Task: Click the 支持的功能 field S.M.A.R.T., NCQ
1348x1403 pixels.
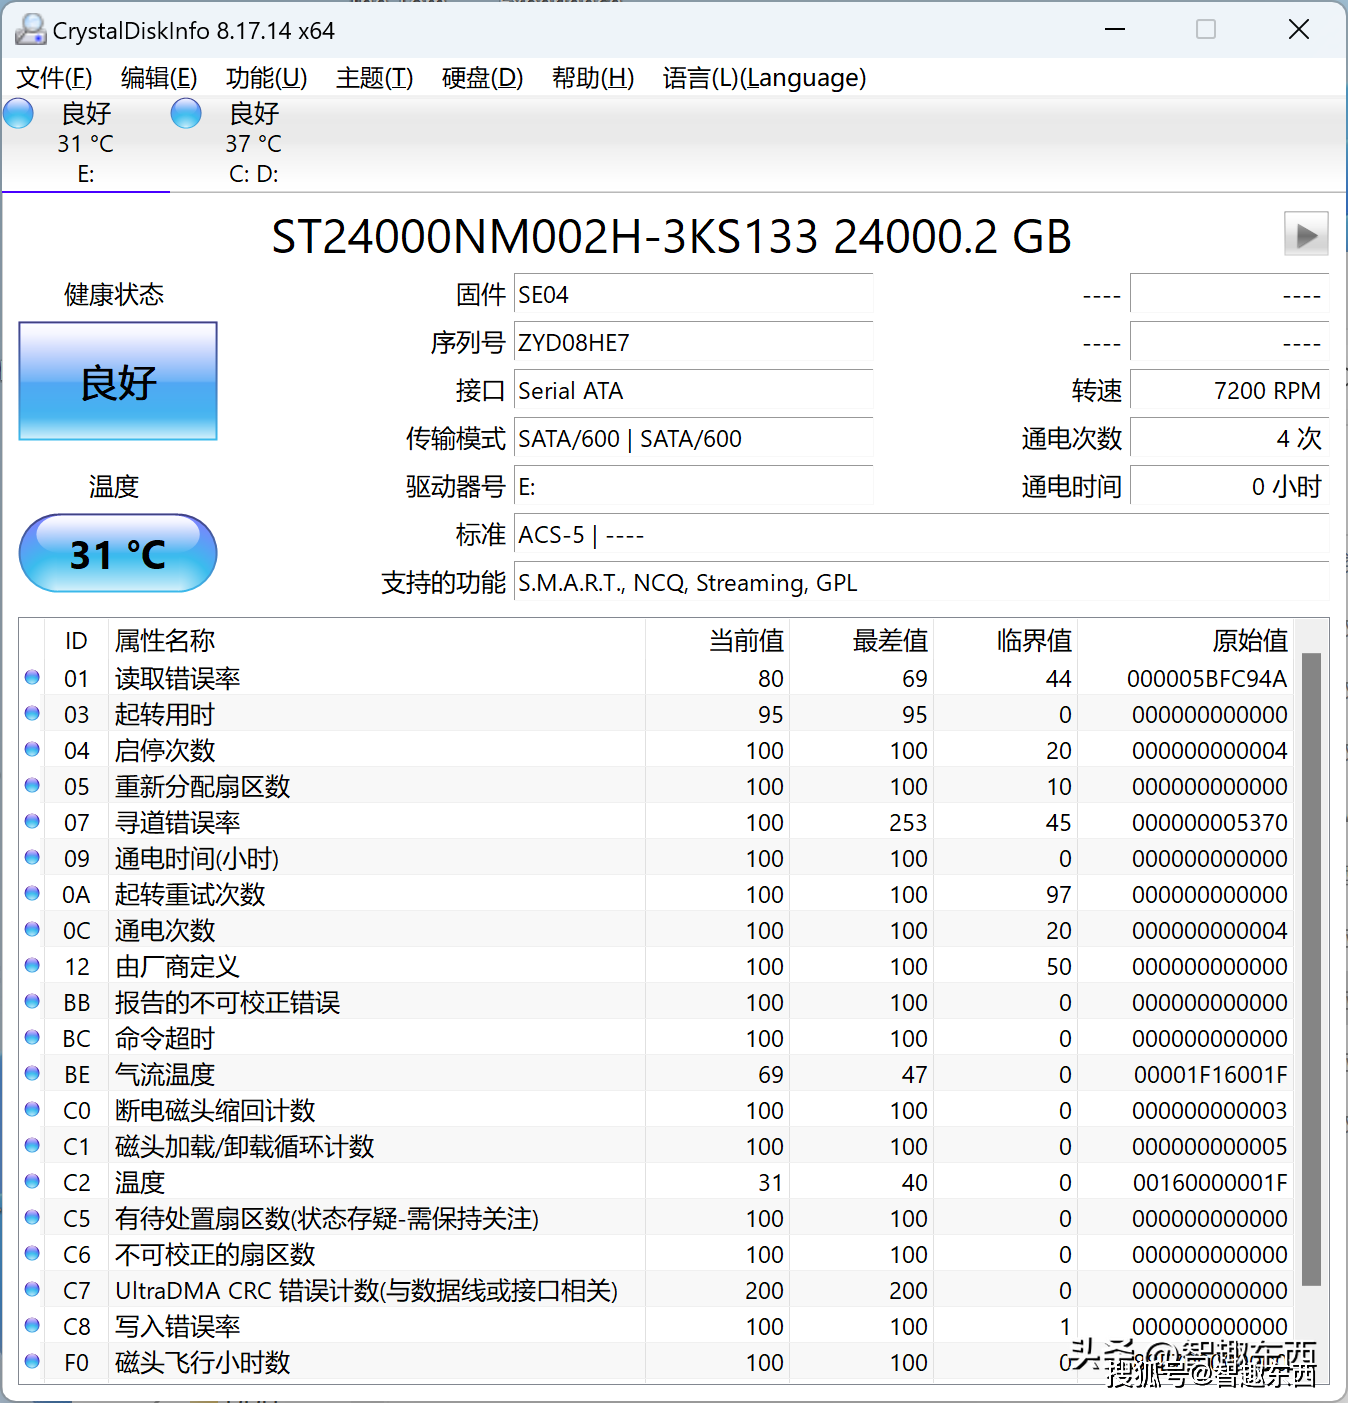Action: tap(921, 583)
